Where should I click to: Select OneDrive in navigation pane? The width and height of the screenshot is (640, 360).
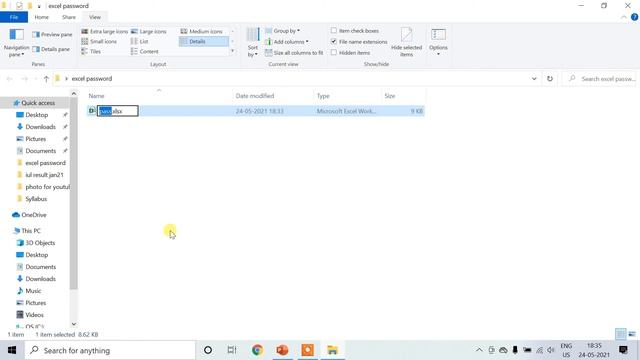(x=33, y=215)
